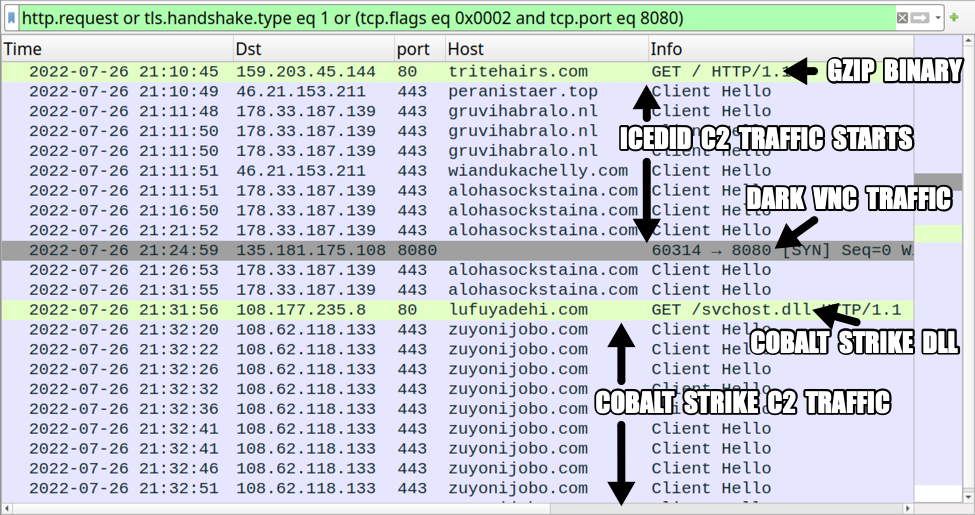
Task: Select the '60314 → 8080' info text
Action: pos(711,251)
